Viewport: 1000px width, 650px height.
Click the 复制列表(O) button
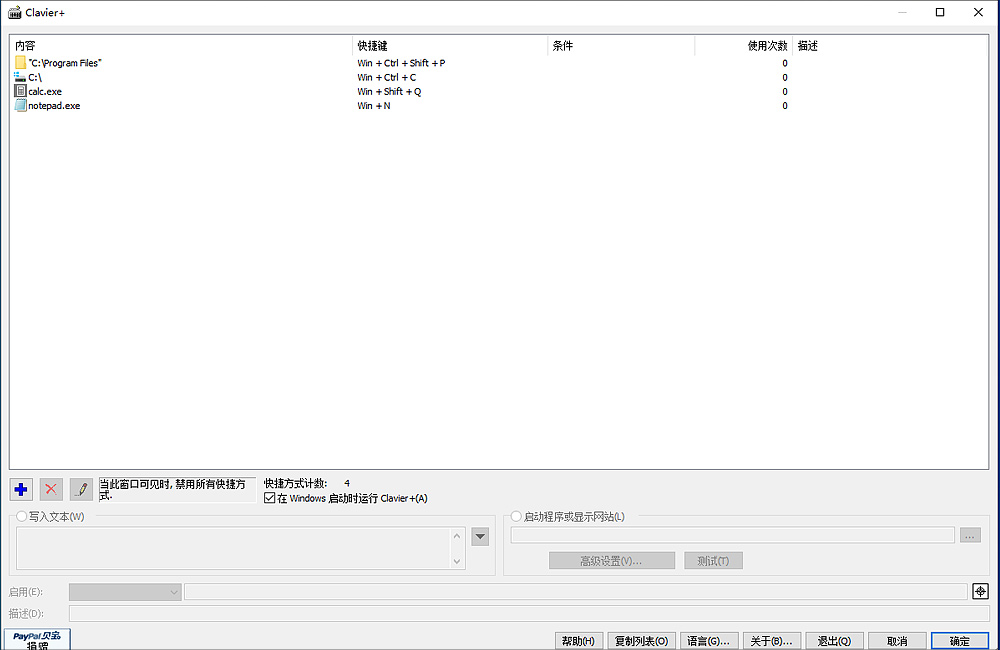coord(641,641)
